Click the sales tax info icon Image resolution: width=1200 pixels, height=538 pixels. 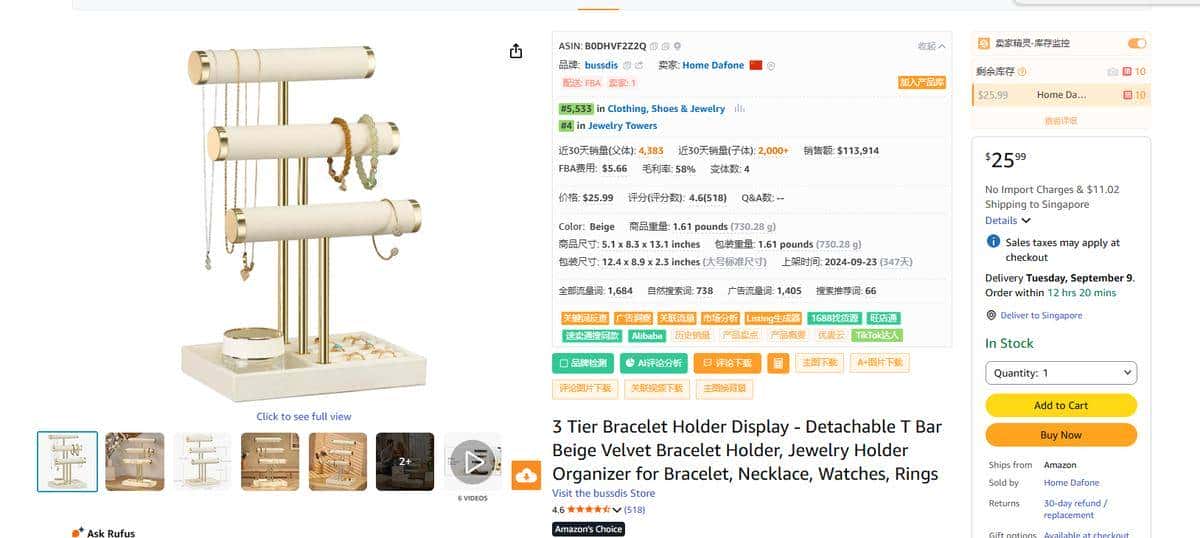tap(993, 242)
